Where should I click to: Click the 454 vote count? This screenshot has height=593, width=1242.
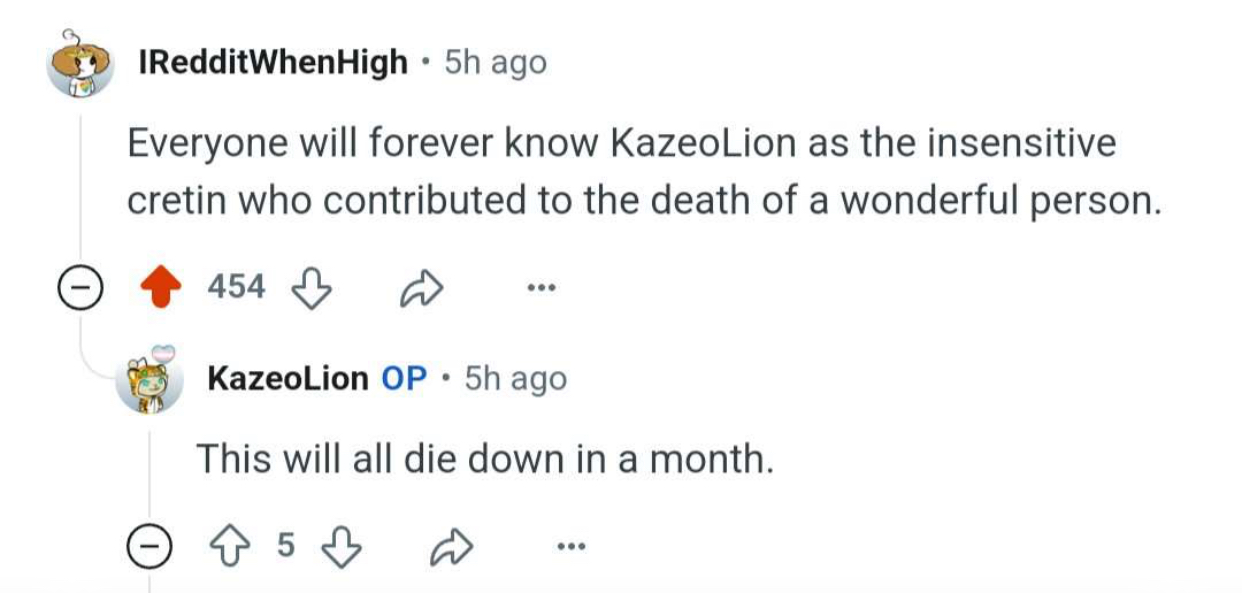point(237,287)
